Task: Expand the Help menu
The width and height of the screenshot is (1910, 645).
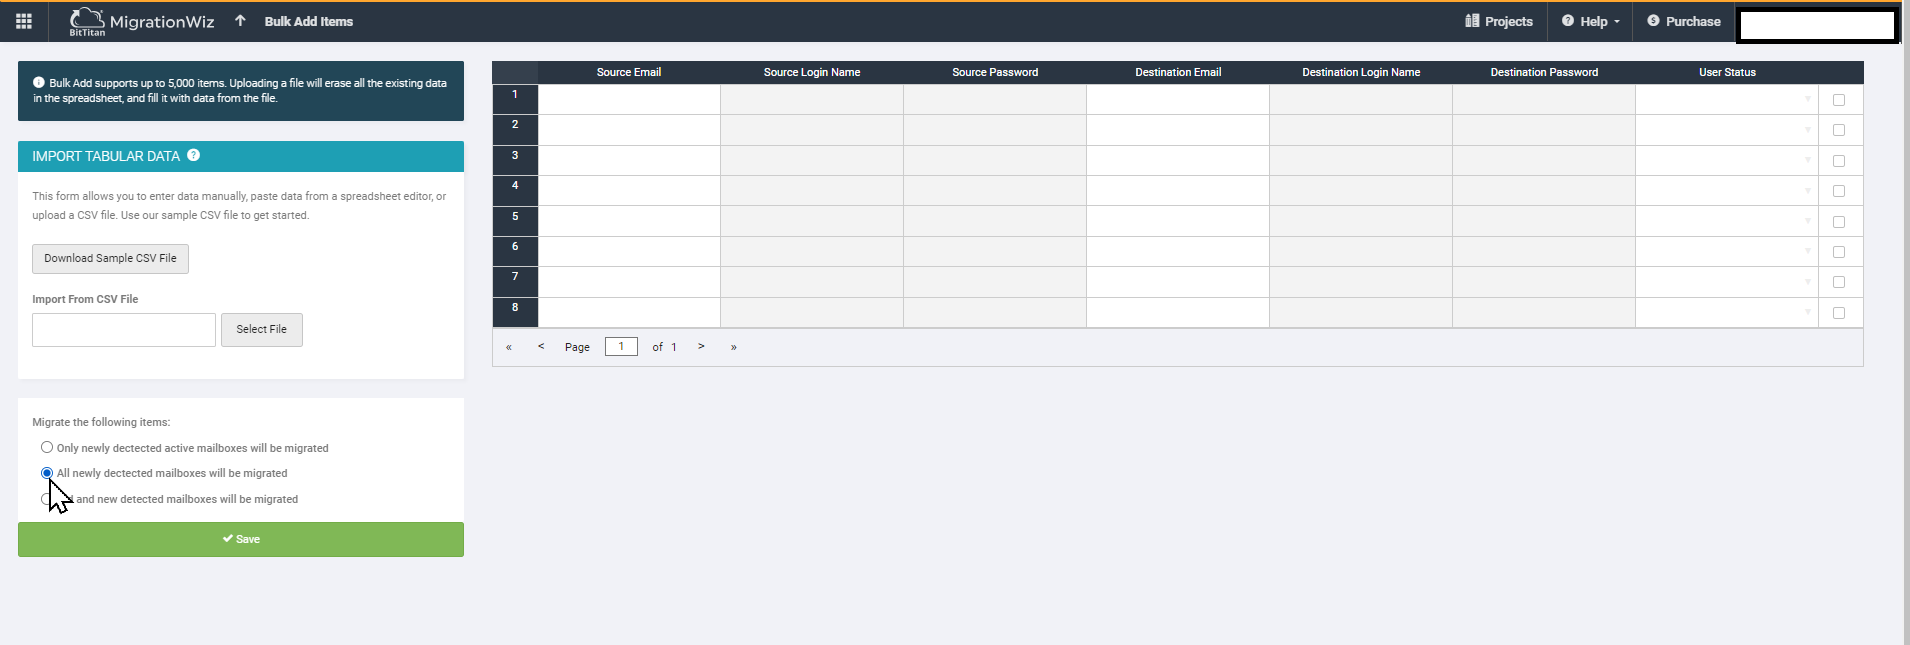Action: (1591, 21)
